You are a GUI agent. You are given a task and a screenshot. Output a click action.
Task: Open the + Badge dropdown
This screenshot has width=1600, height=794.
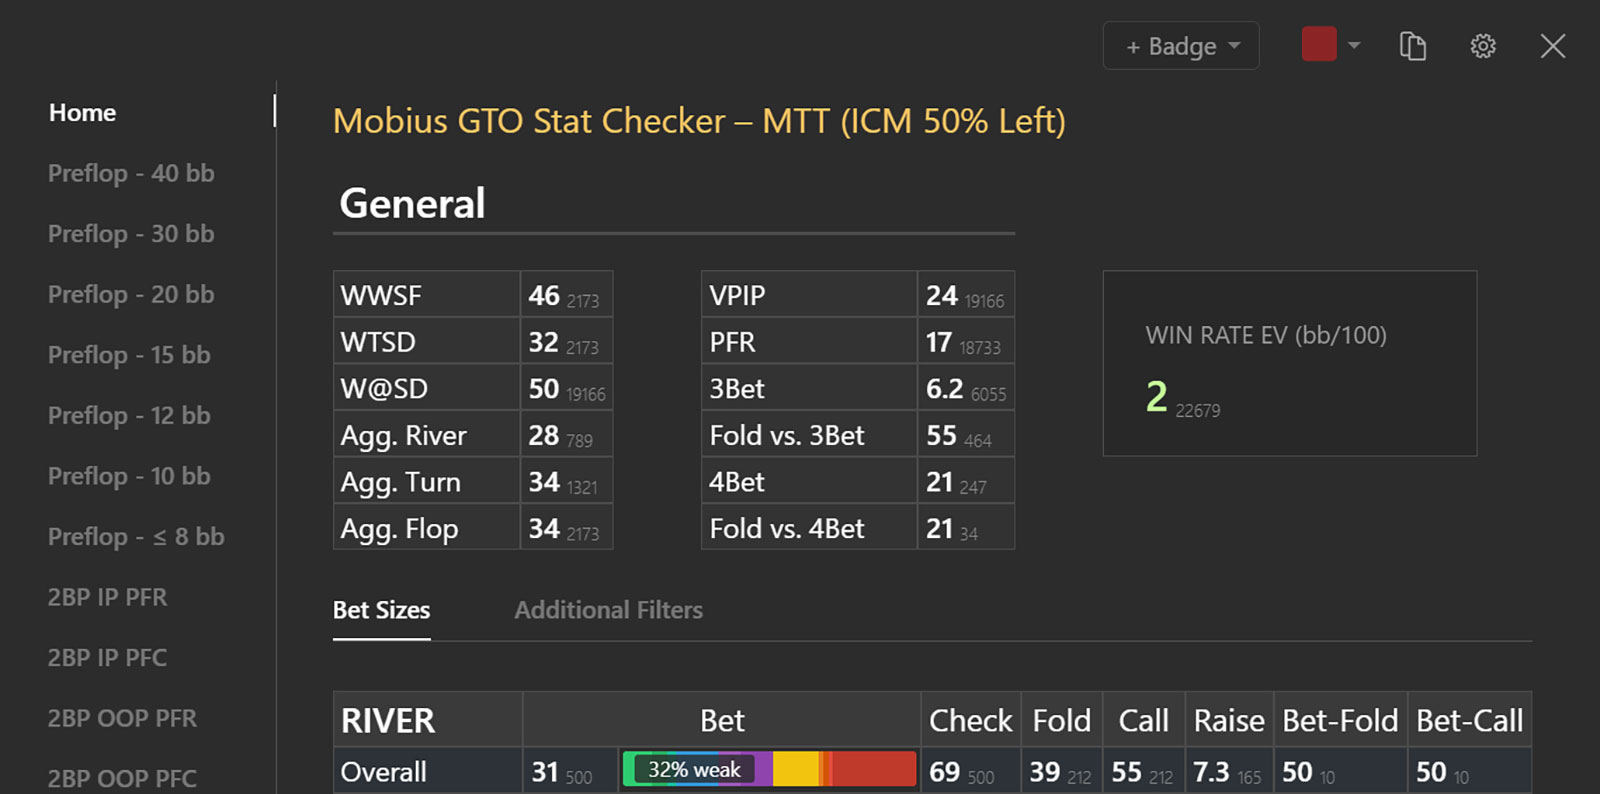tap(1181, 46)
